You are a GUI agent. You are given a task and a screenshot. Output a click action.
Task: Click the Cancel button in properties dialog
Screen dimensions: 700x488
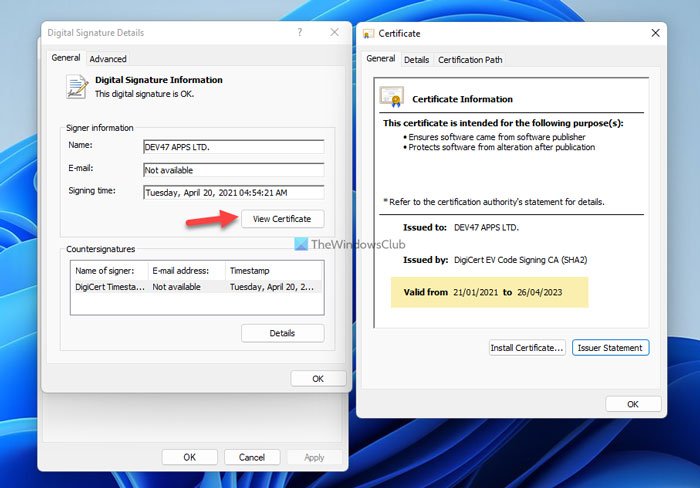[x=252, y=457]
